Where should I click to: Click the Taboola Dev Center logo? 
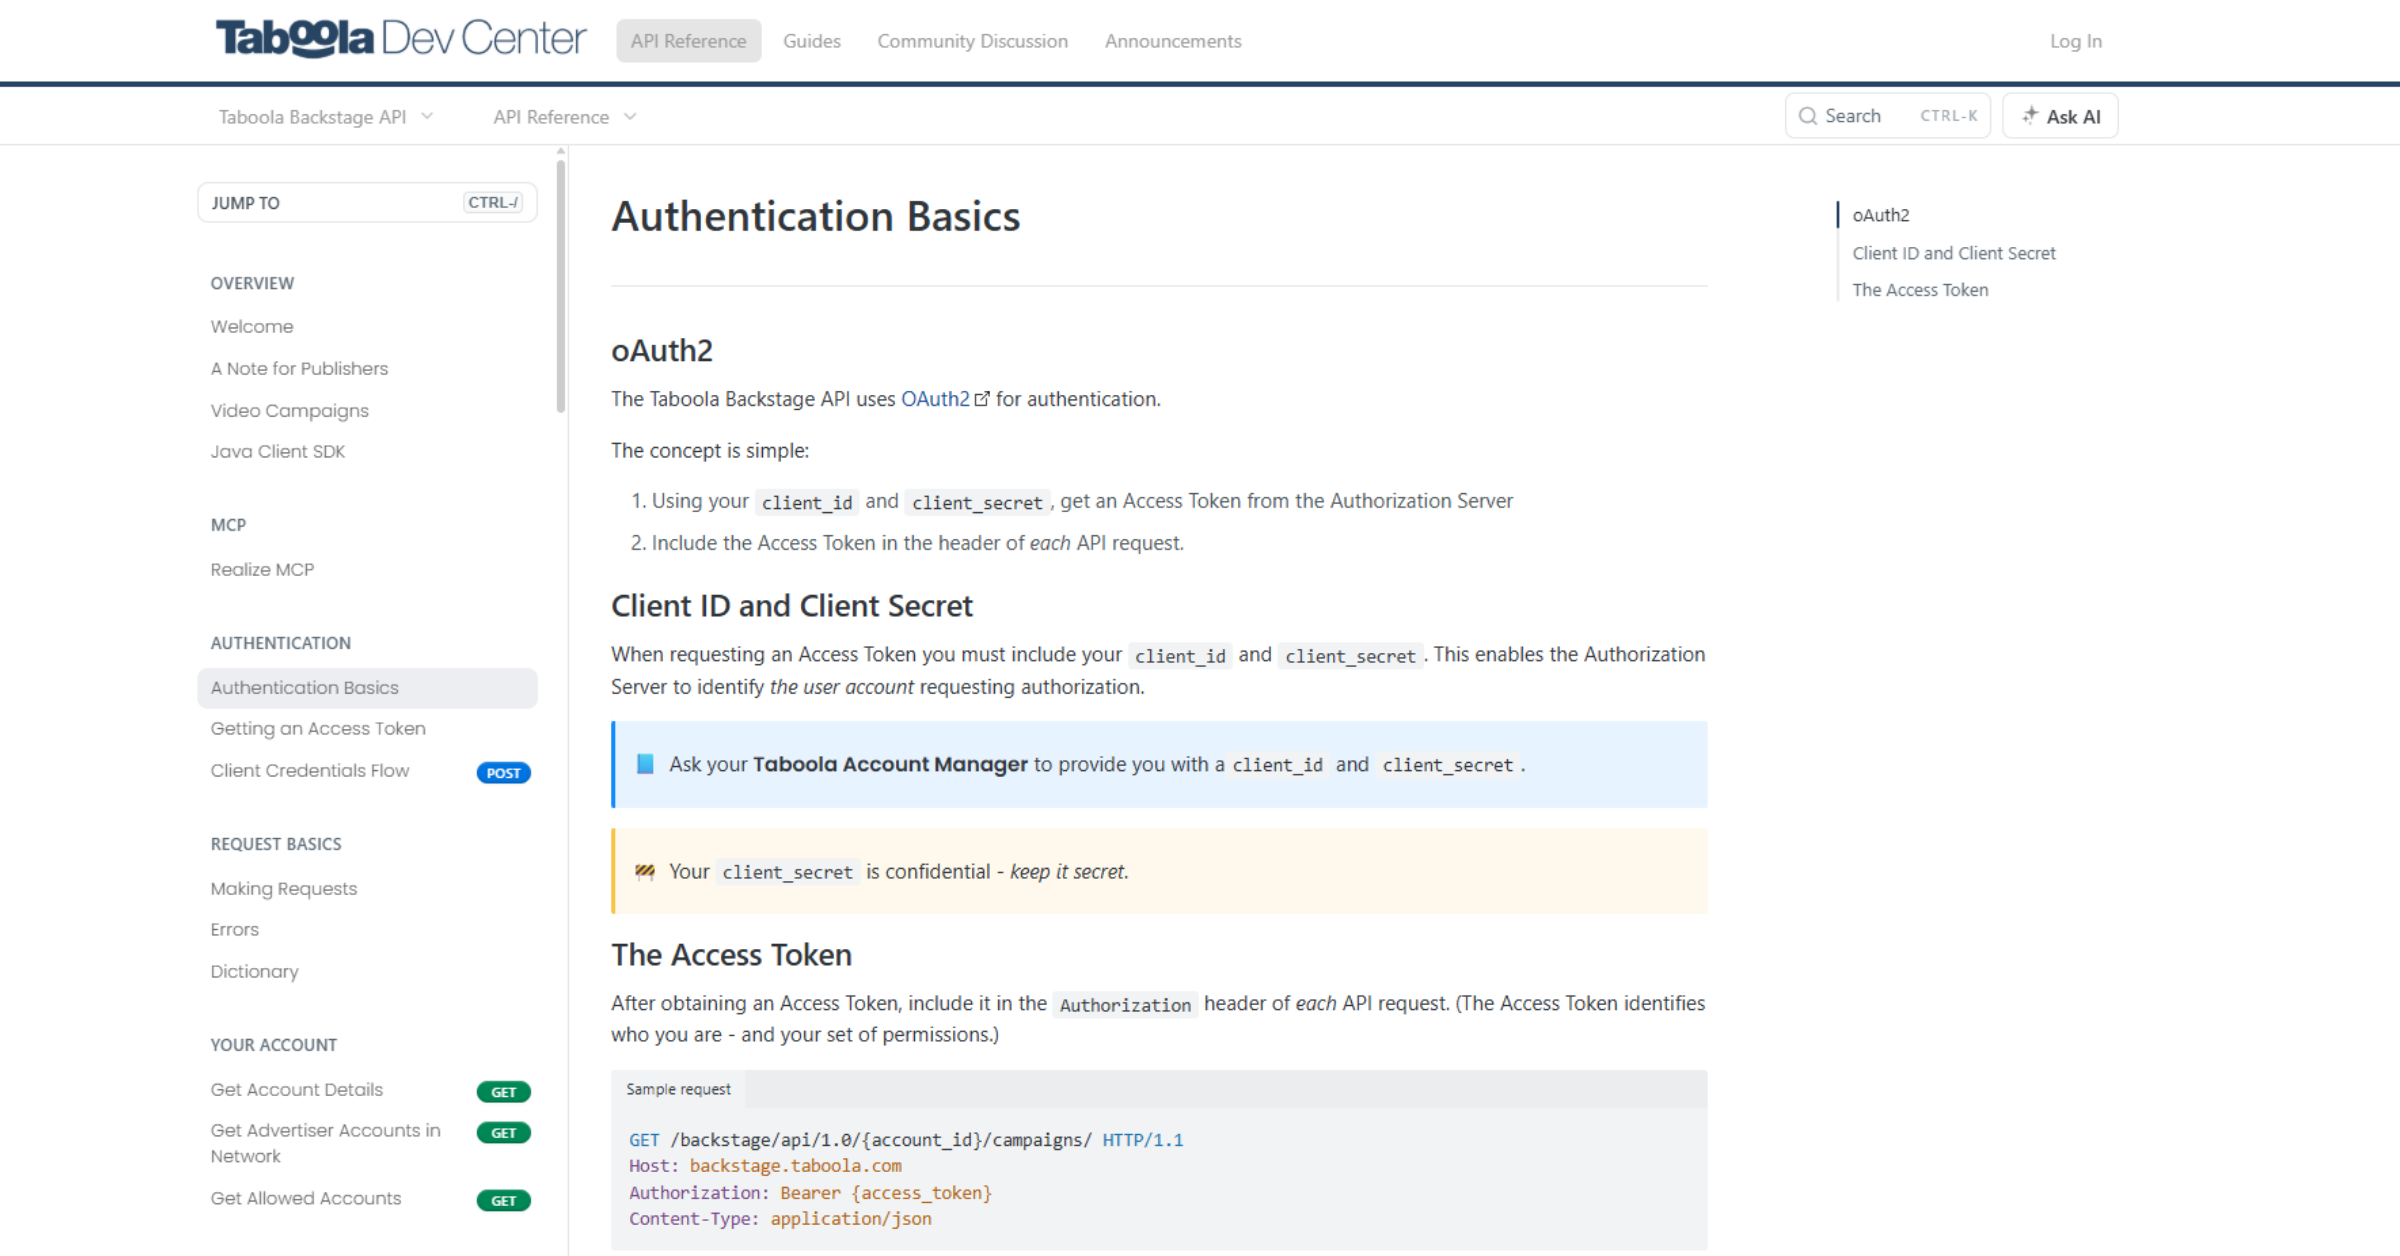400,40
